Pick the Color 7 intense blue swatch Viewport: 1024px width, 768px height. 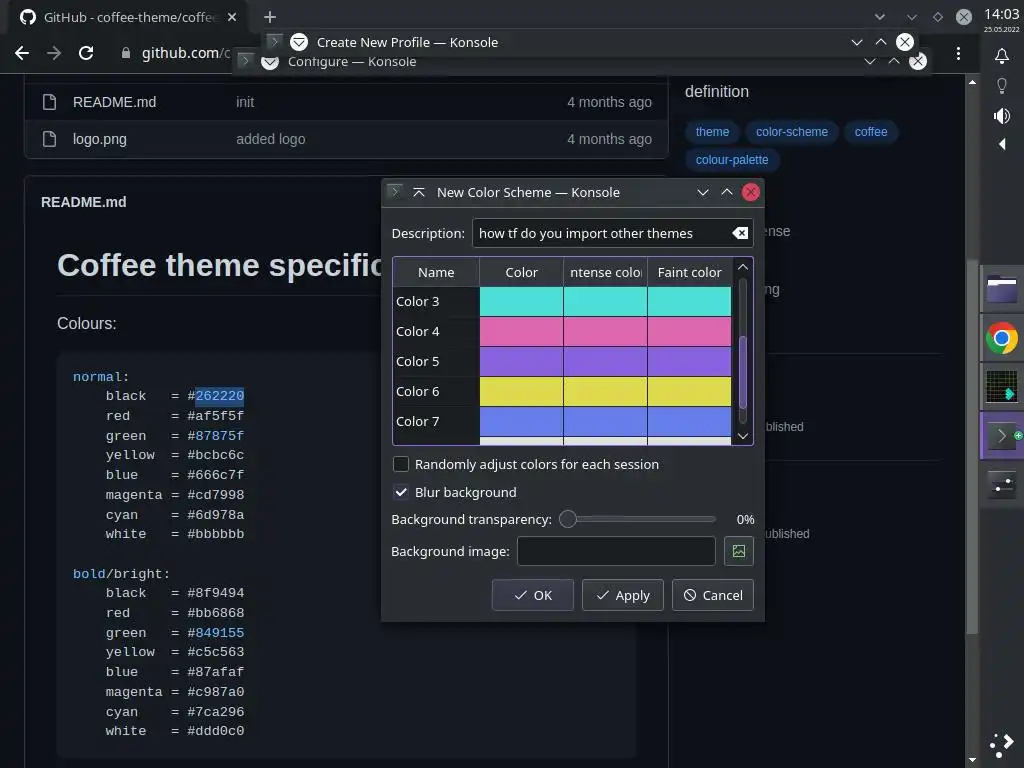[605, 422]
